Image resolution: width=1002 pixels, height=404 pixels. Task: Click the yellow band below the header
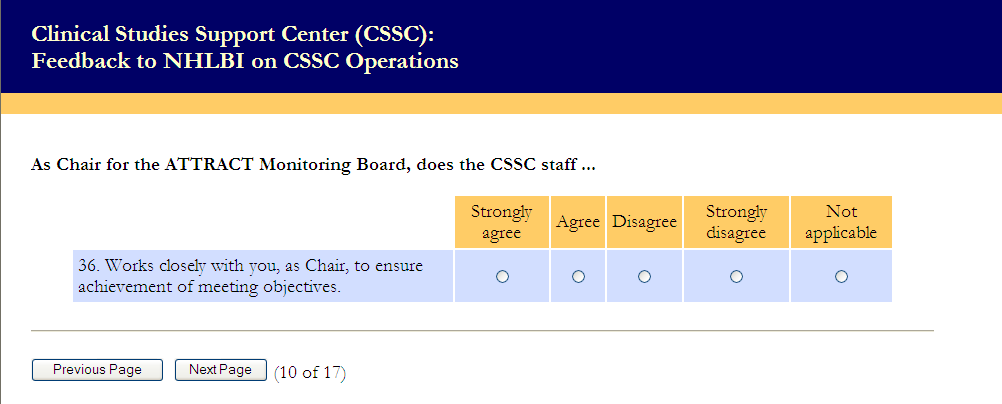pos(500,103)
